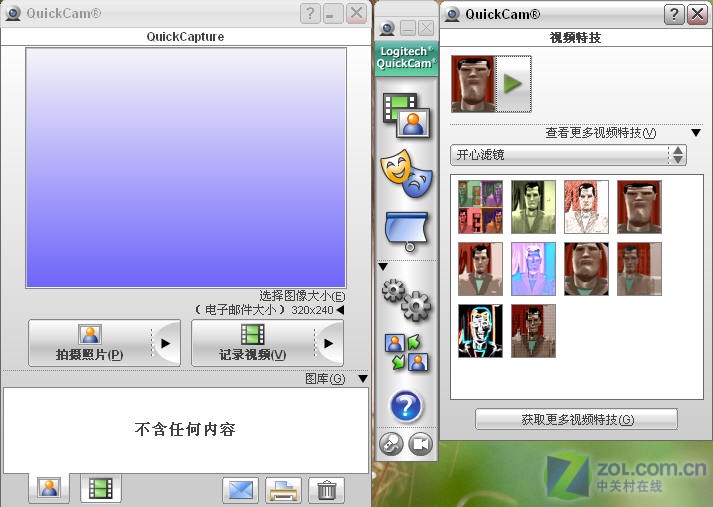Image resolution: width=713 pixels, height=507 pixels.
Task: Click the up/down arrows of 开心滤镜 combo
Action: pyautogui.click(x=678, y=155)
